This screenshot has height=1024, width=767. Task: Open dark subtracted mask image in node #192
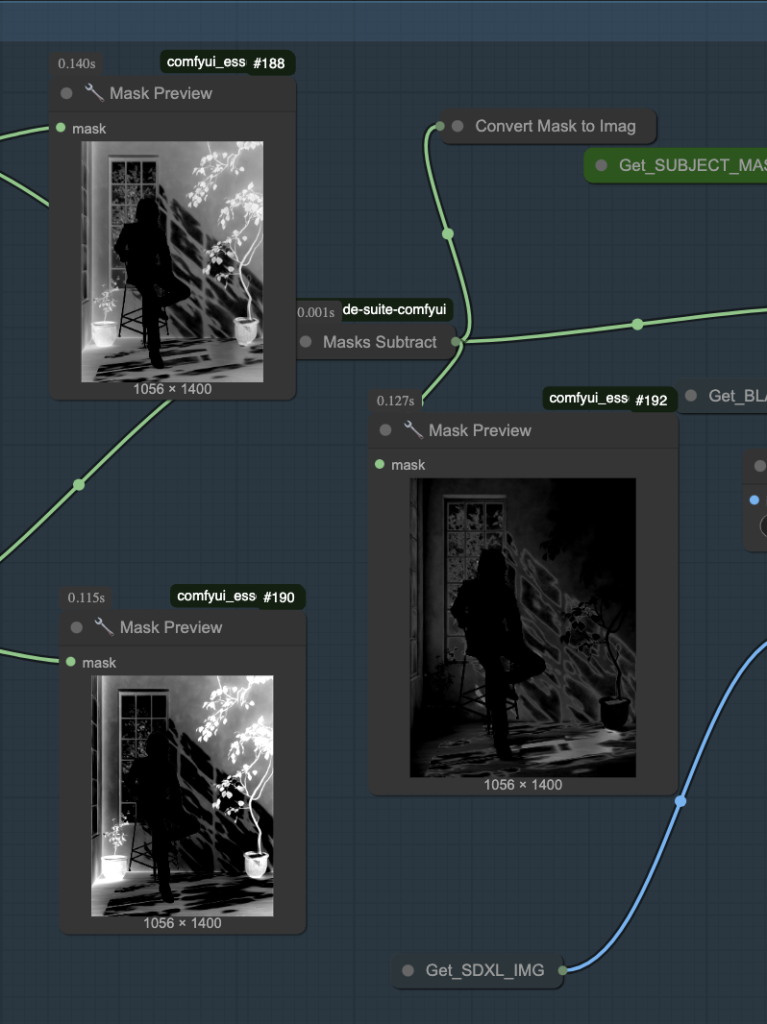[x=523, y=628]
